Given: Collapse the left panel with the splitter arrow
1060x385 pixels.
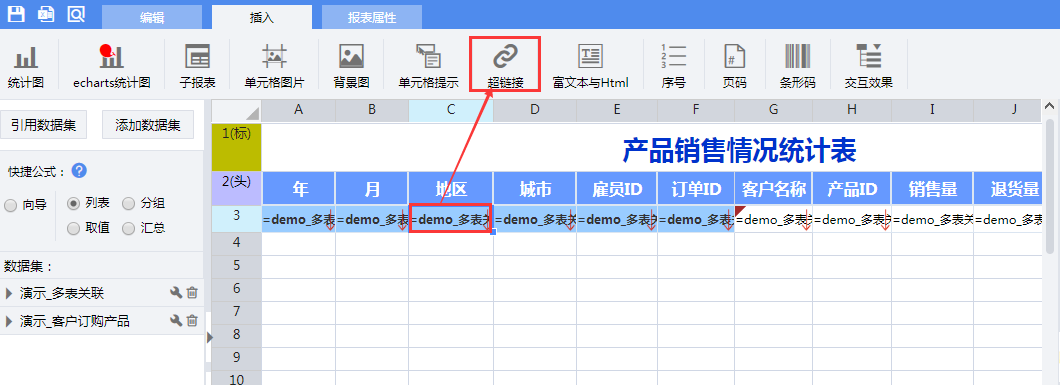Looking at the screenshot, I should [x=209, y=337].
